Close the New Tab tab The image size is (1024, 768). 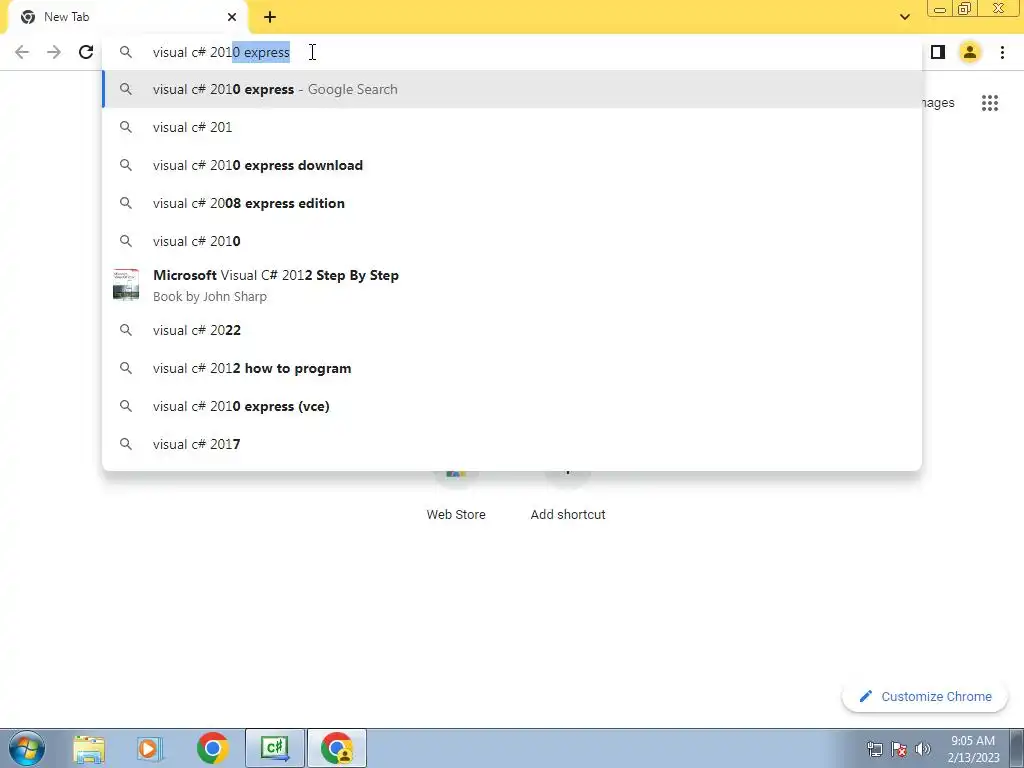(x=232, y=17)
